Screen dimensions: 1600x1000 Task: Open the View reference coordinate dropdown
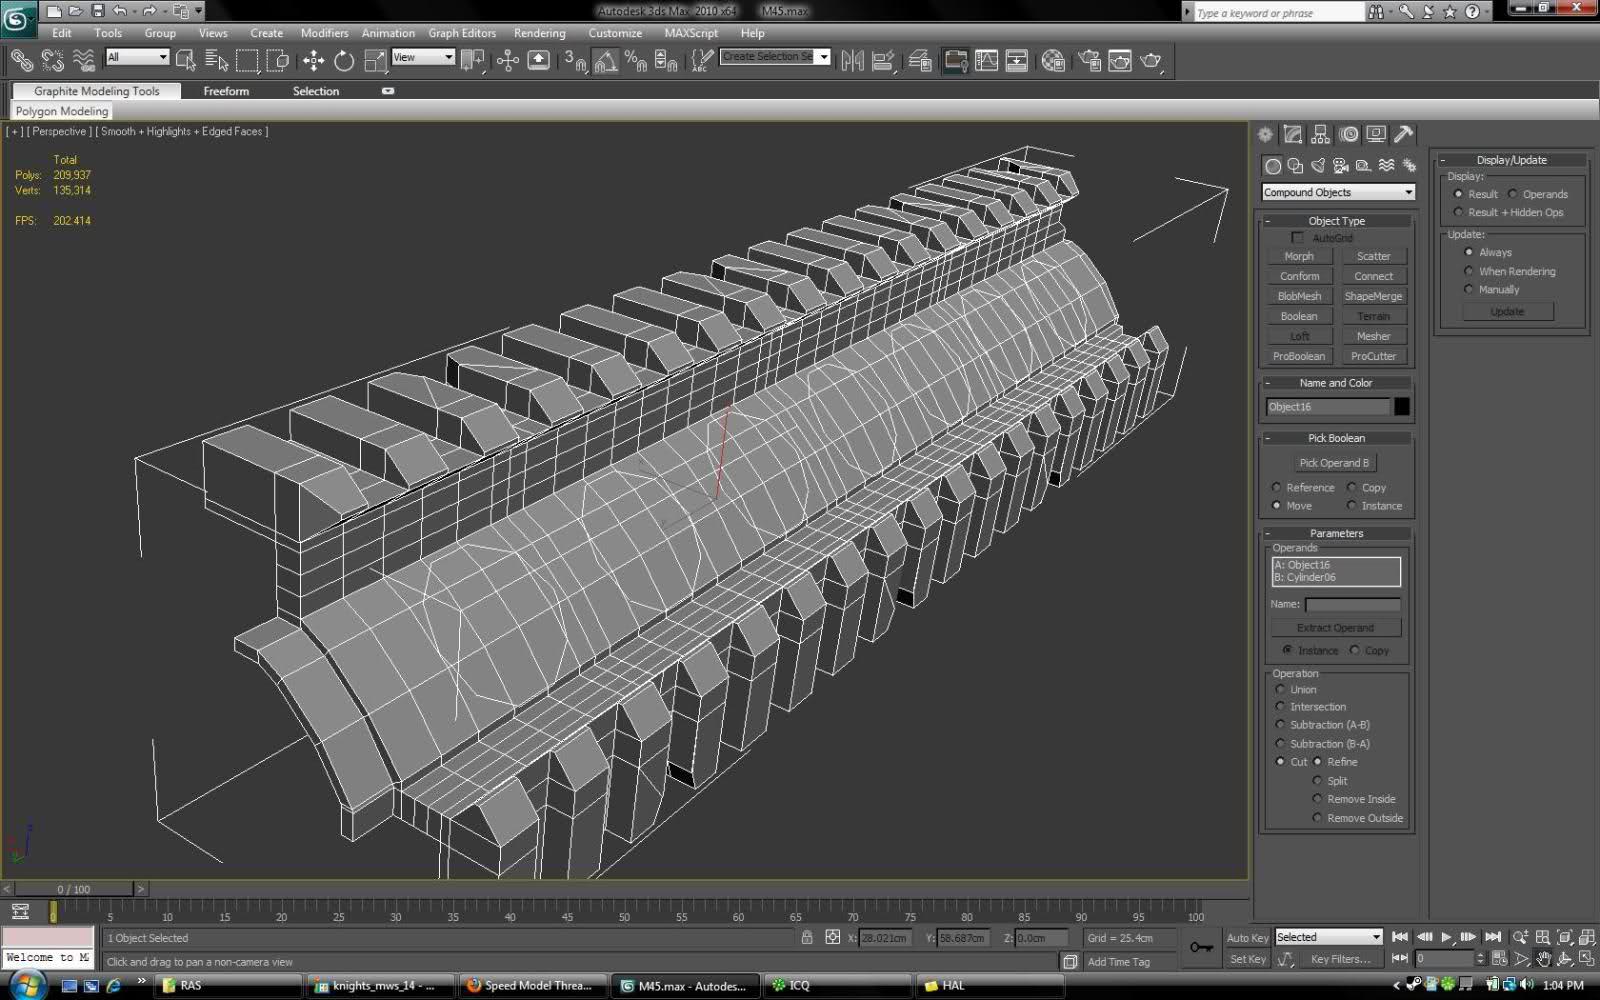[423, 57]
